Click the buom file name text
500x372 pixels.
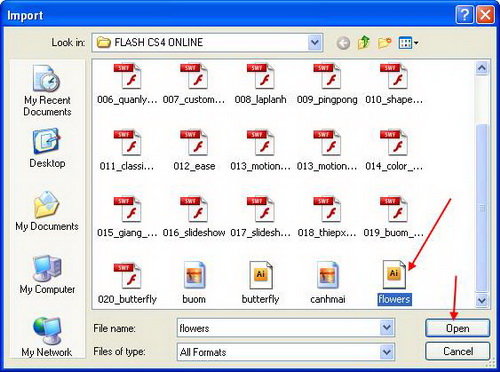click(x=194, y=299)
